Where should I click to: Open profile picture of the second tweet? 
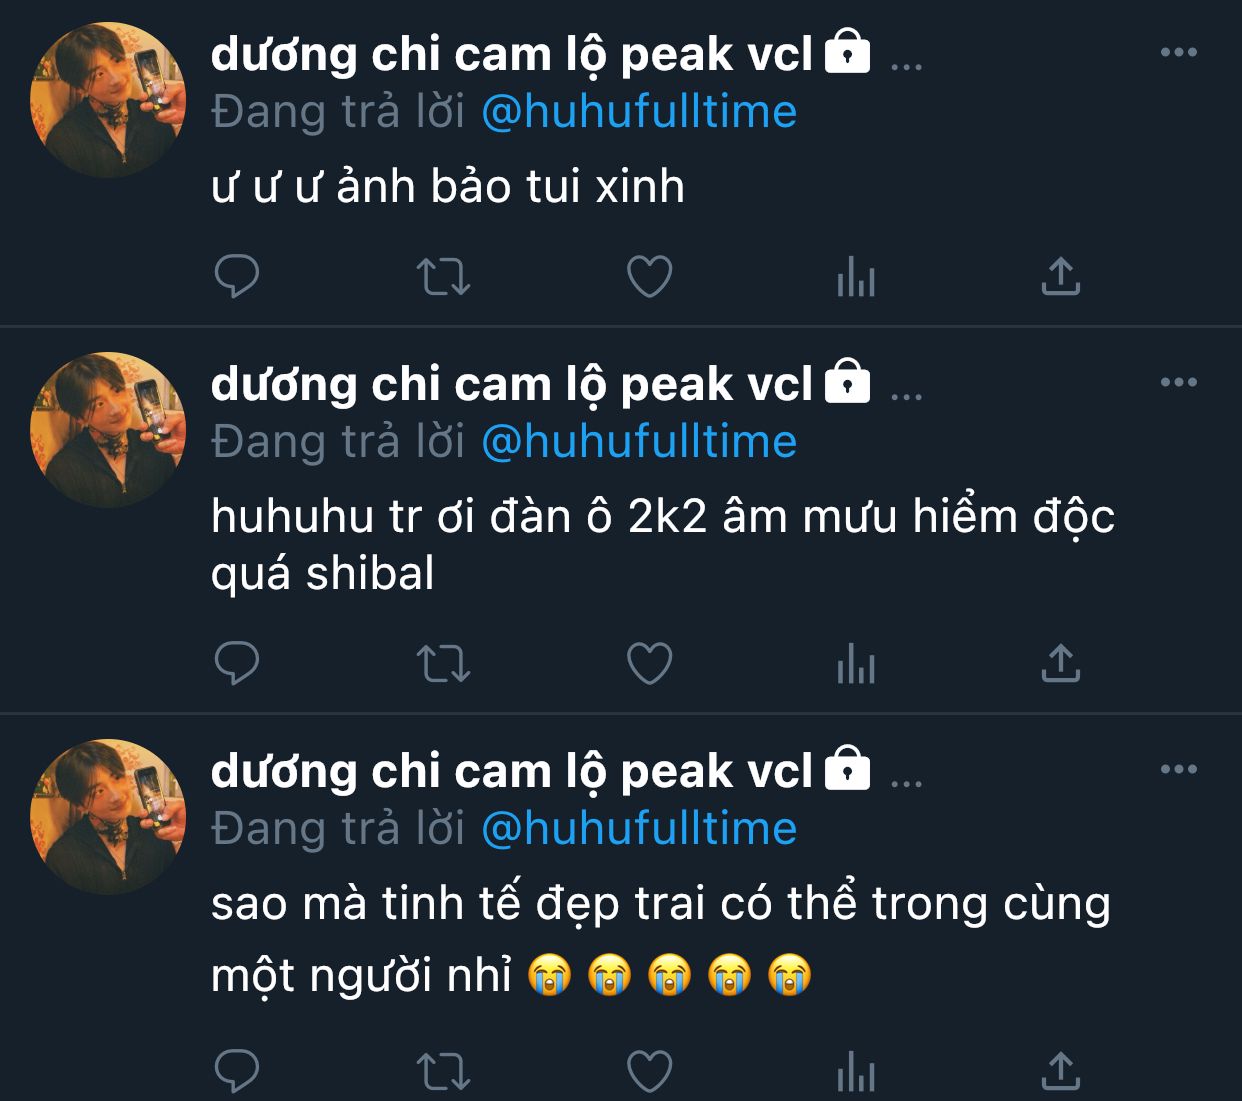pos(108,430)
